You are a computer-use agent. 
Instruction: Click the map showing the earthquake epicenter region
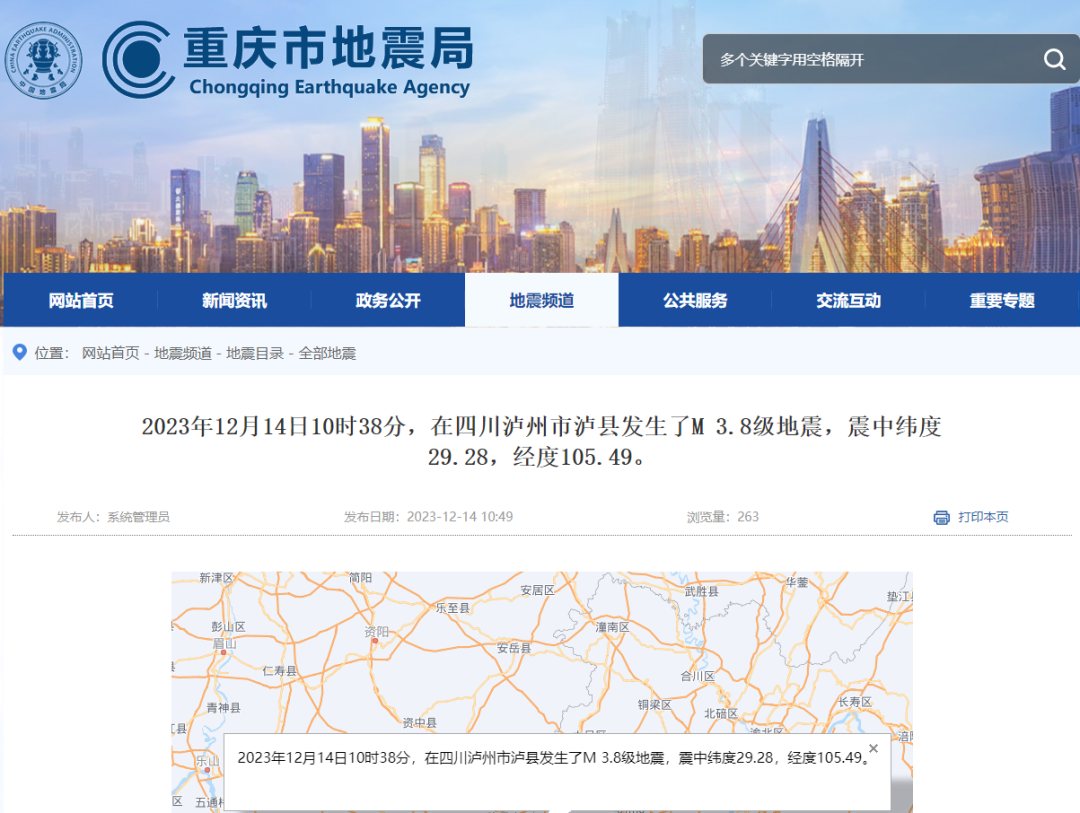point(540,650)
